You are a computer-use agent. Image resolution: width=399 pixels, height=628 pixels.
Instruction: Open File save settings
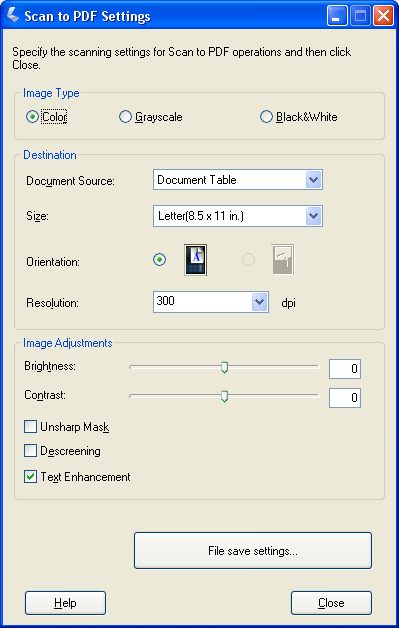[253, 551]
